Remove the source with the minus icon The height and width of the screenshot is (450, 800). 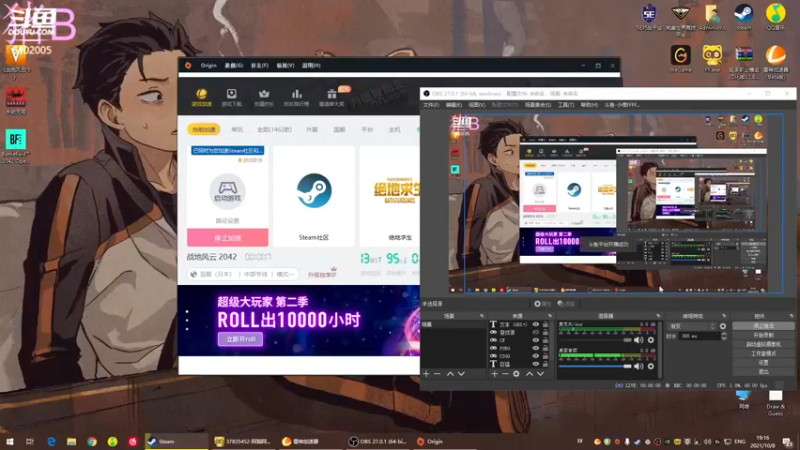pos(505,374)
